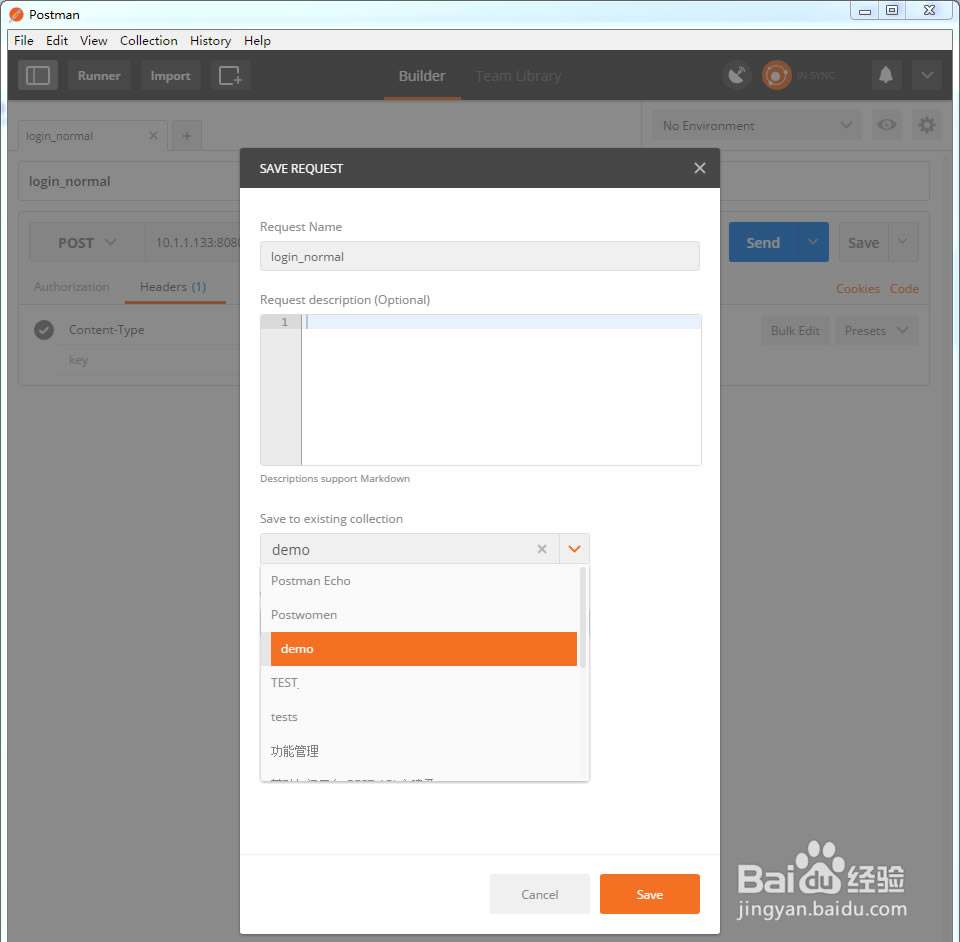Switch to the Team Library tab
960x942 pixels.
pos(518,76)
